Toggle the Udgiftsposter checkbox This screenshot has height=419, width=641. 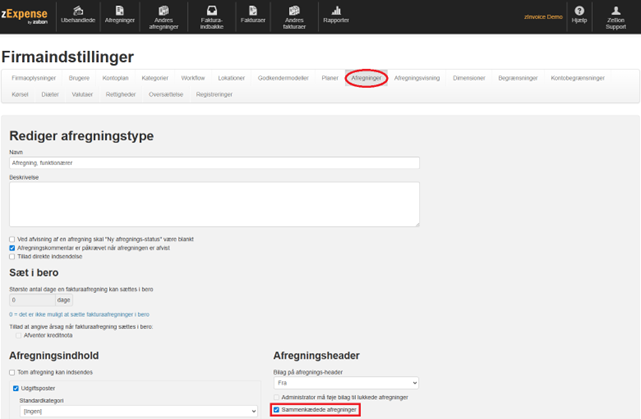[x=15, y=388]
